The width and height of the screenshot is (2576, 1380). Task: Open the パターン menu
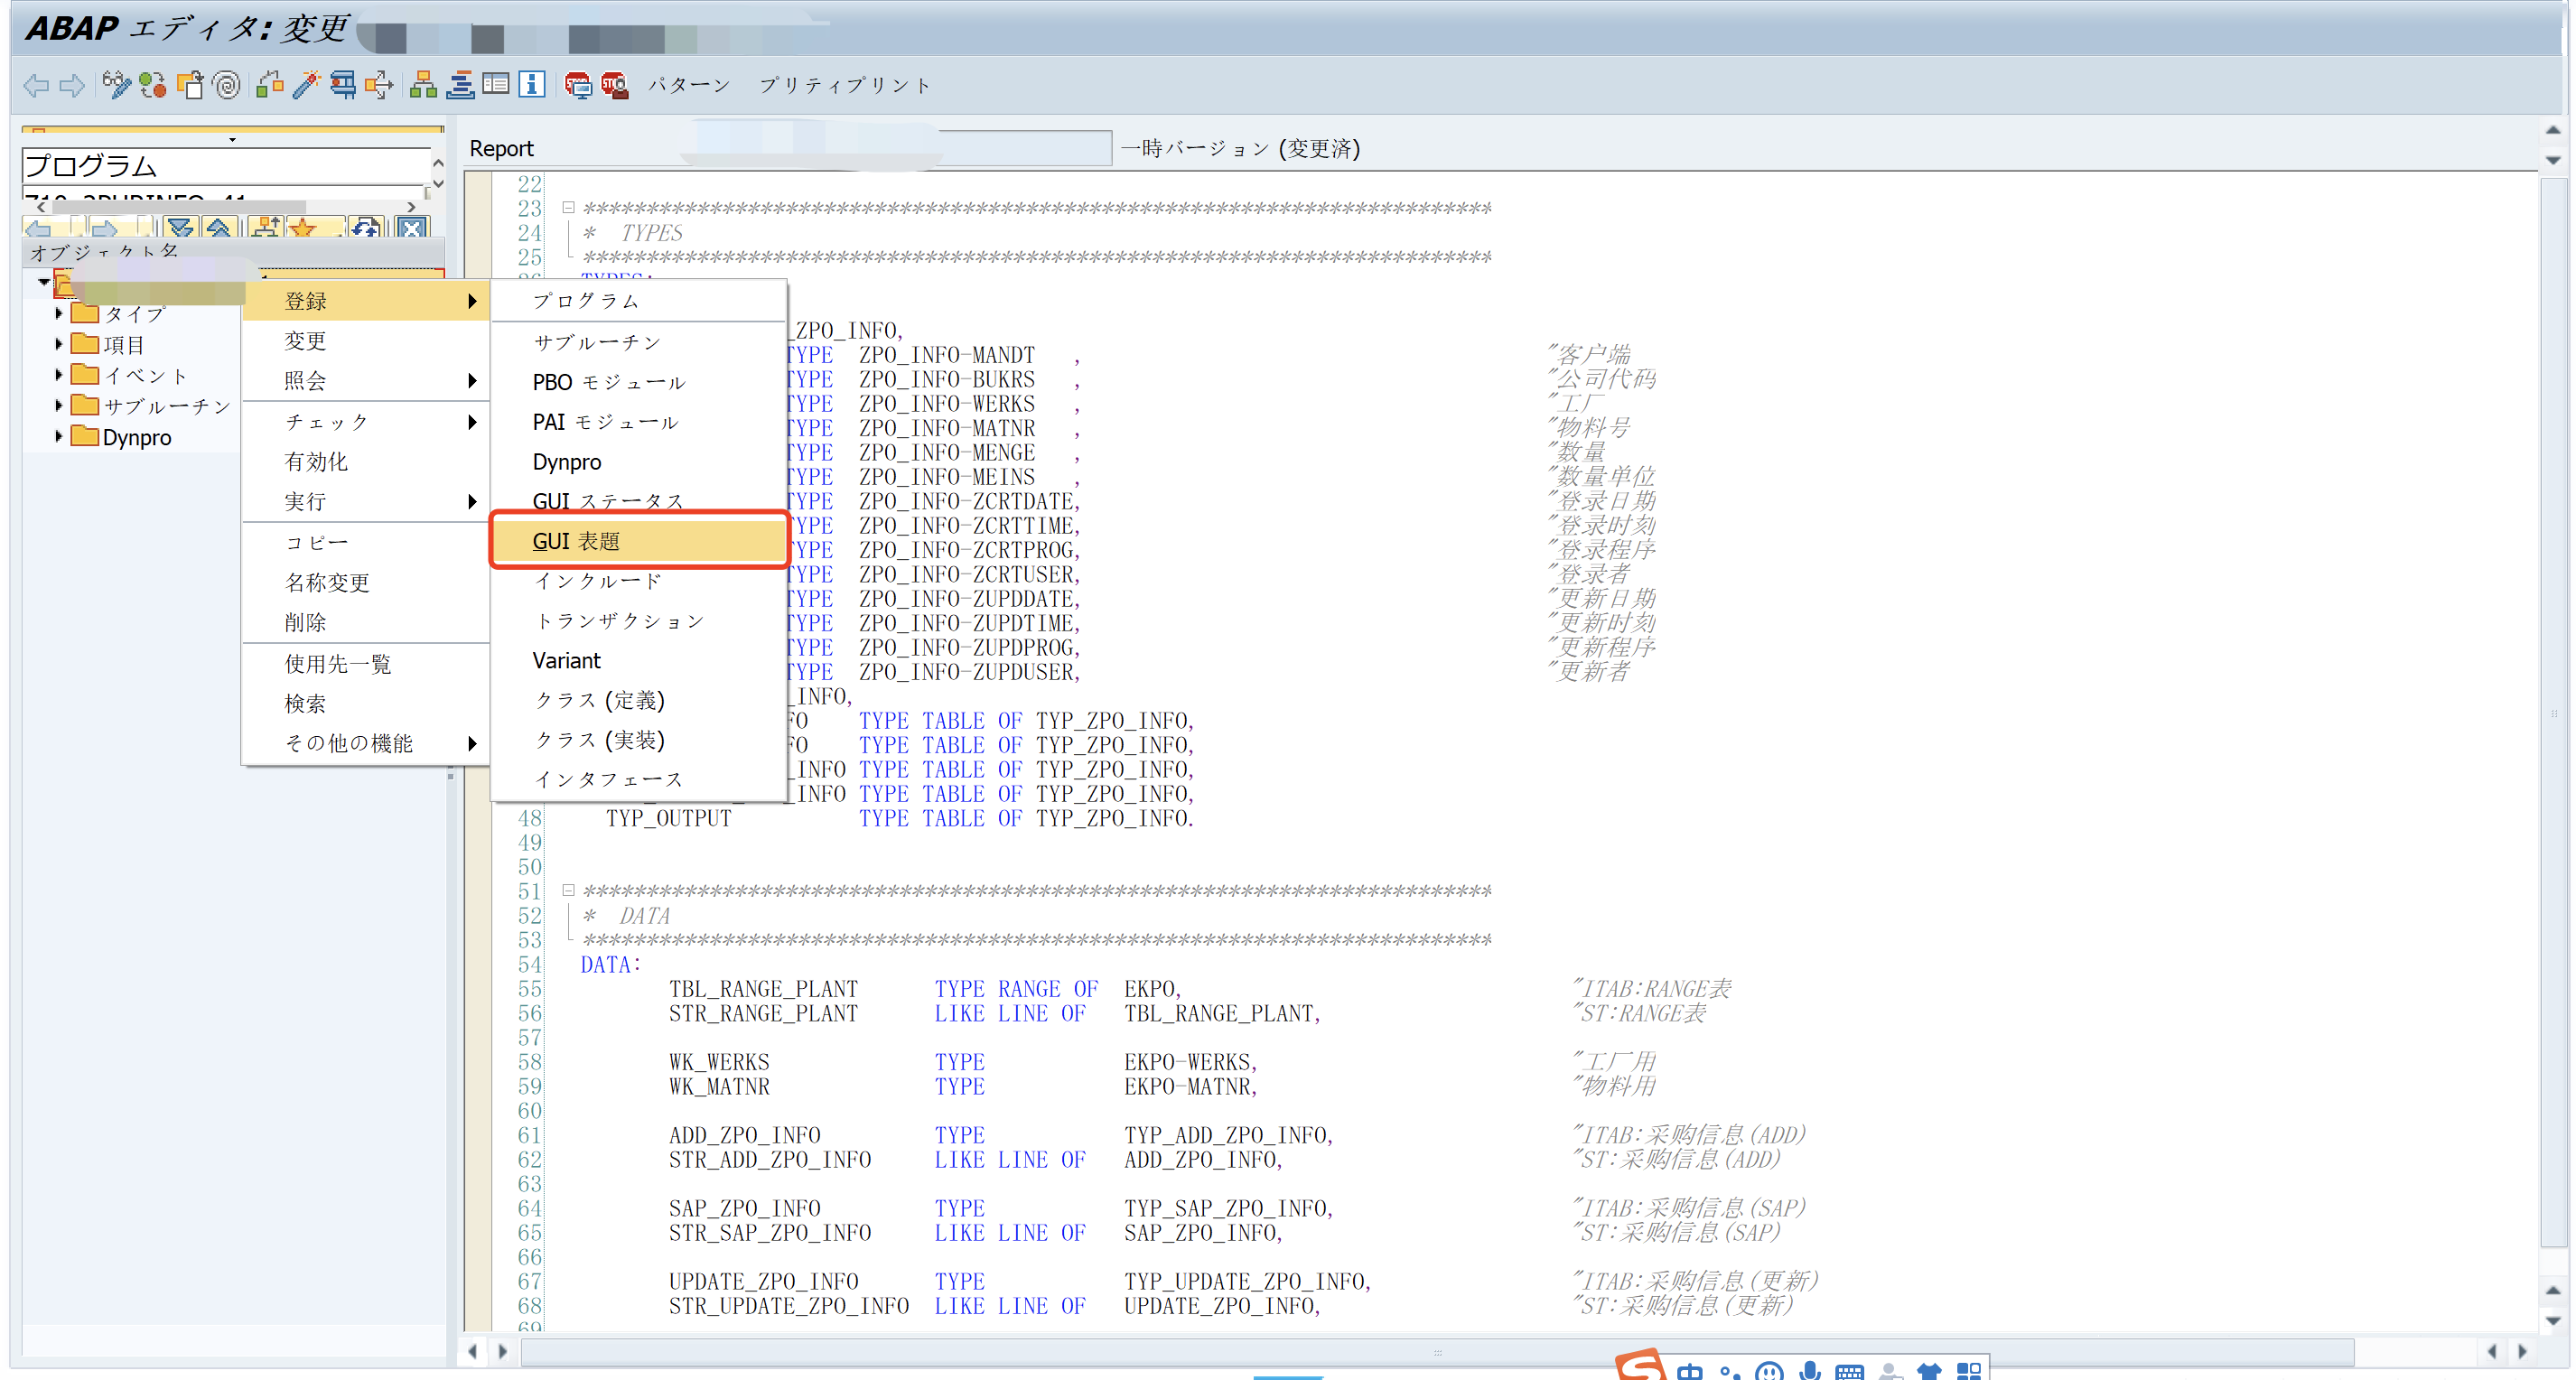[690, 85]
